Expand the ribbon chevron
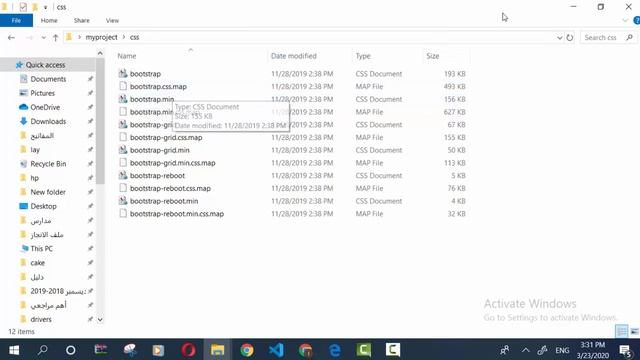Screen dimensions: 640x360 (625, 20)
